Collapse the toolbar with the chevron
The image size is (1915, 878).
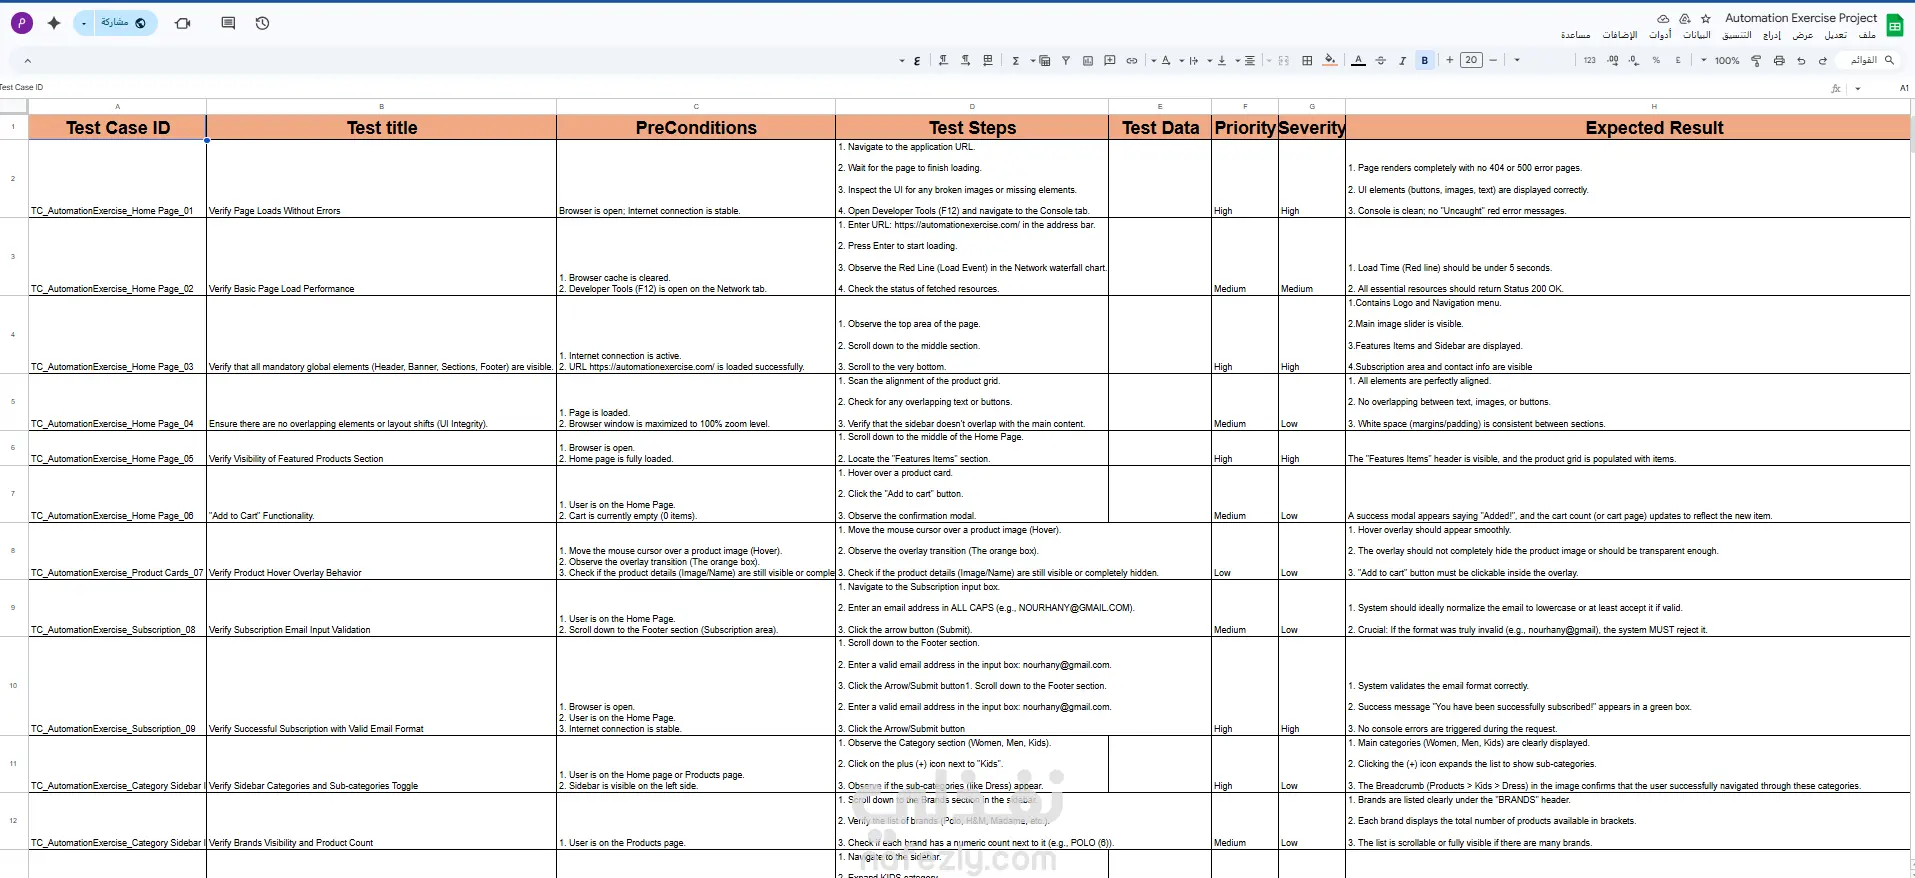tap(27, 60)
